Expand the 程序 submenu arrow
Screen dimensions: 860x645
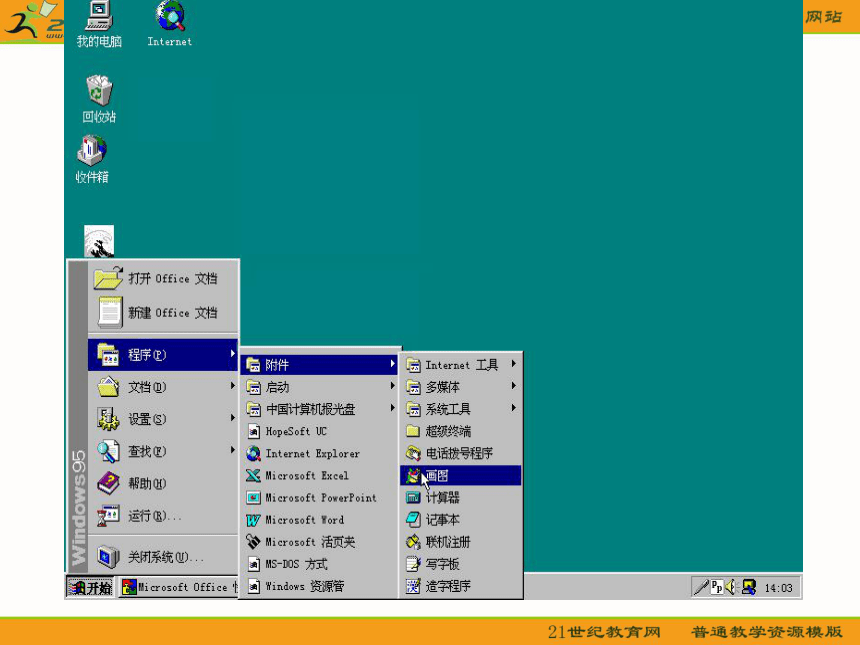(x=233, y=354)
